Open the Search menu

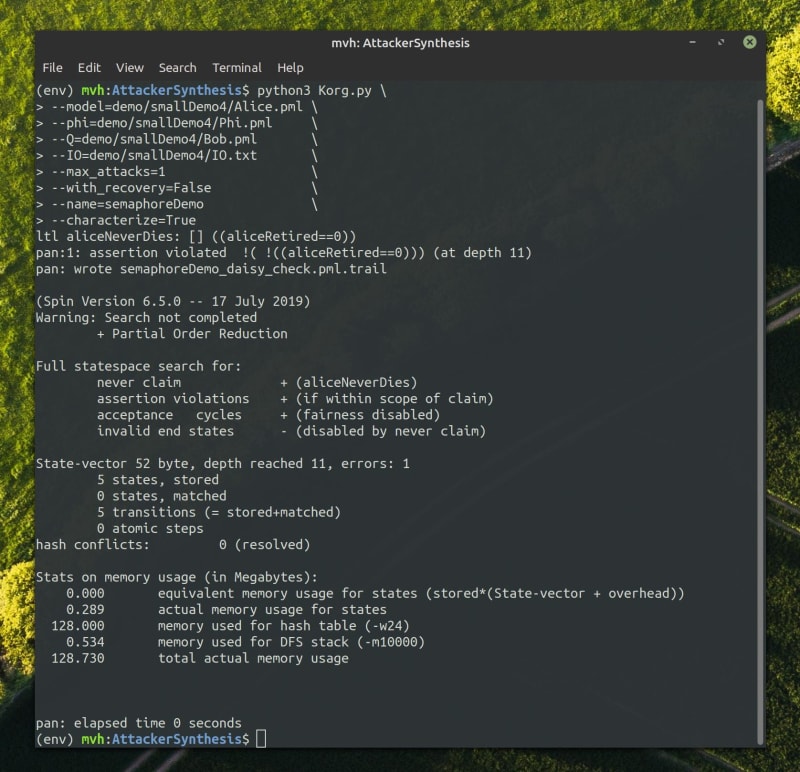pos(177,68)
